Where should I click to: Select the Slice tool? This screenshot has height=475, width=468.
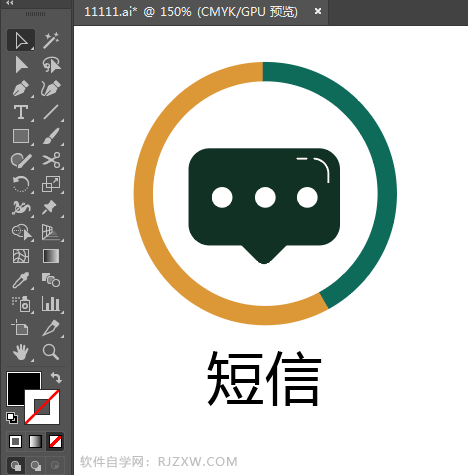tap(51, 328)
